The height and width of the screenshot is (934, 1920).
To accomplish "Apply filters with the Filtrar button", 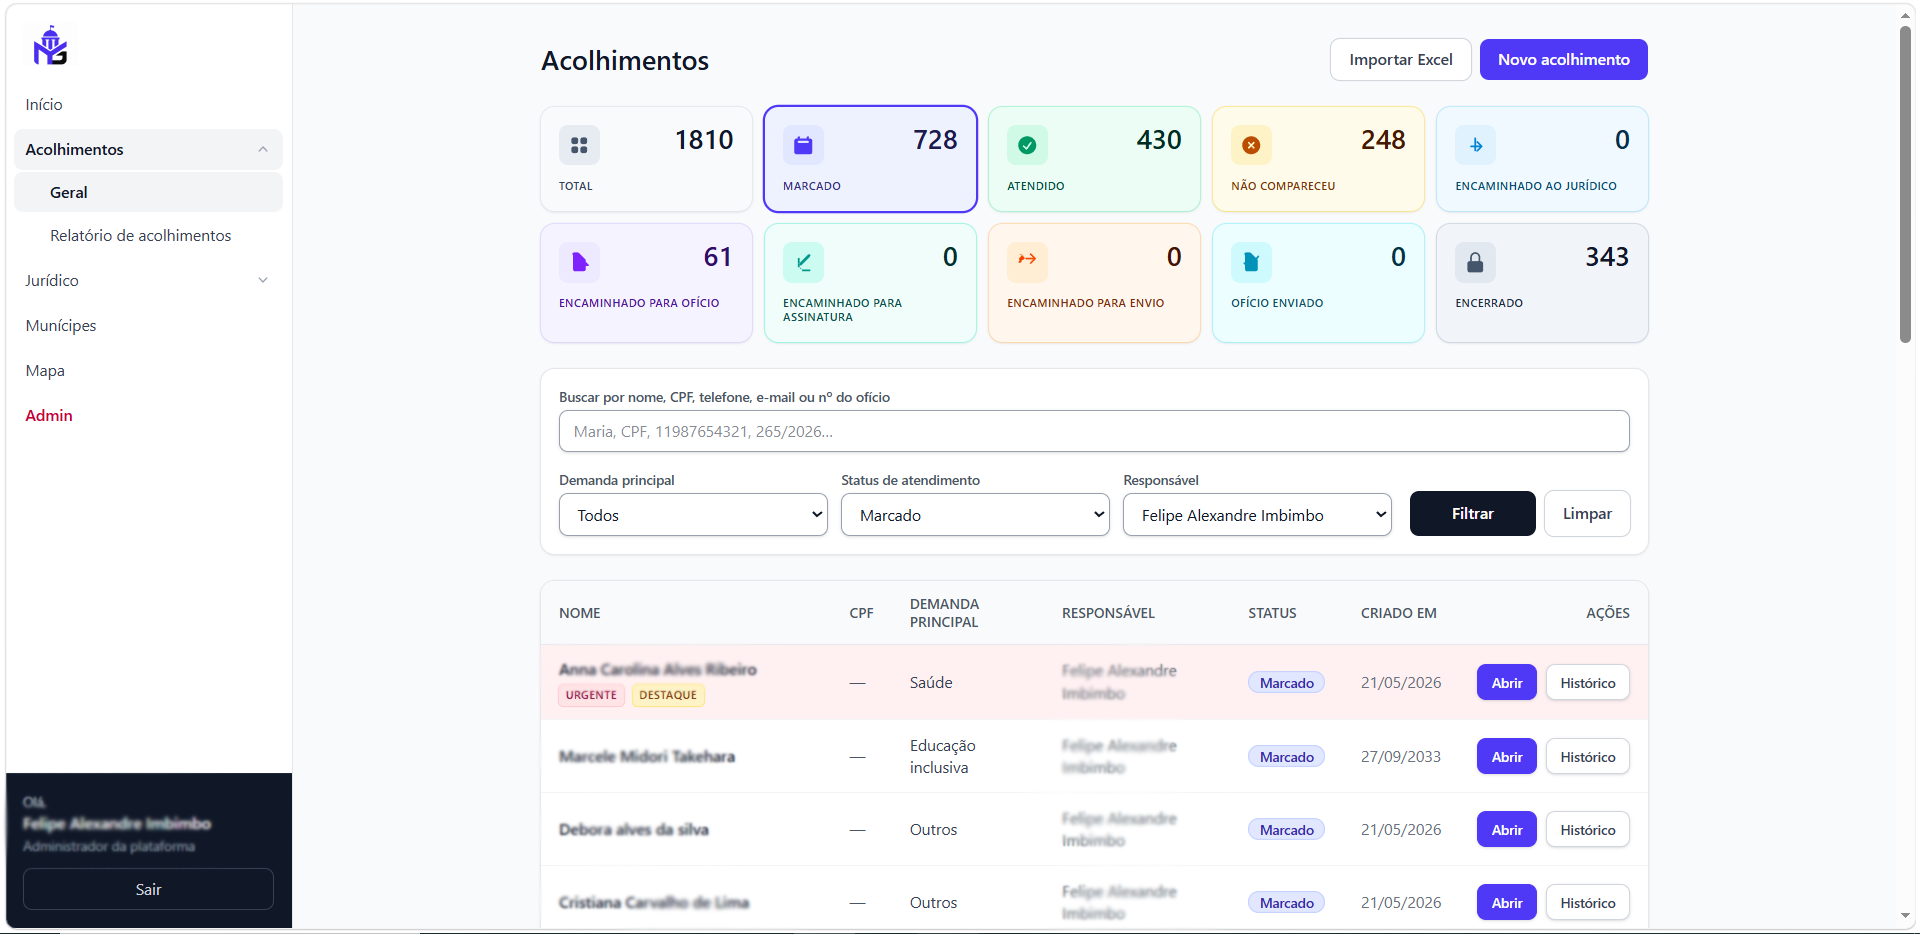I will click(1472, 514).
